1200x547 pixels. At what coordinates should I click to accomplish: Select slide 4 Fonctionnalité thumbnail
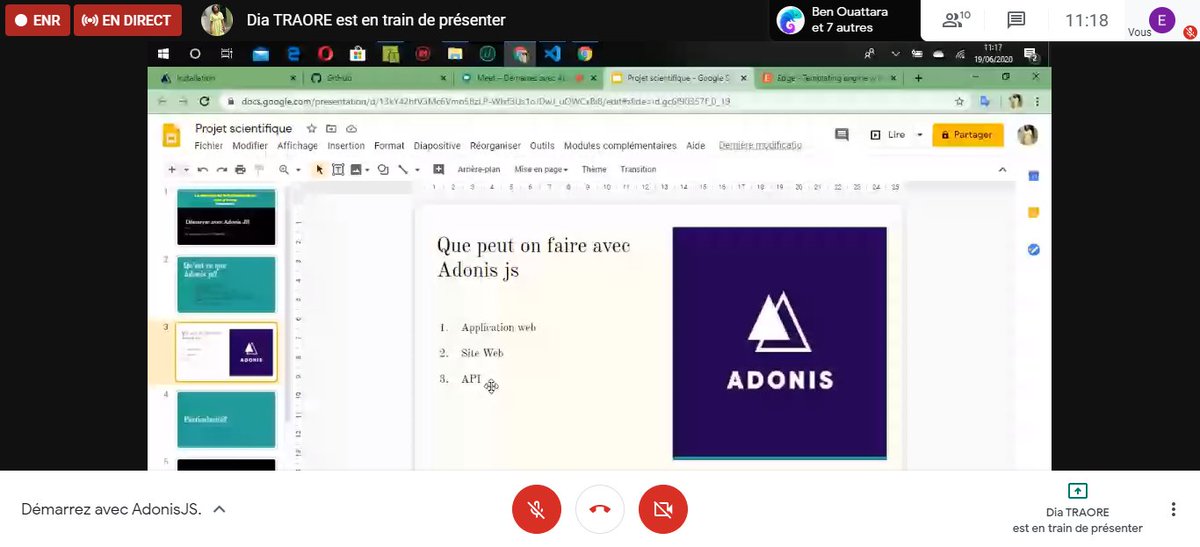225,419
